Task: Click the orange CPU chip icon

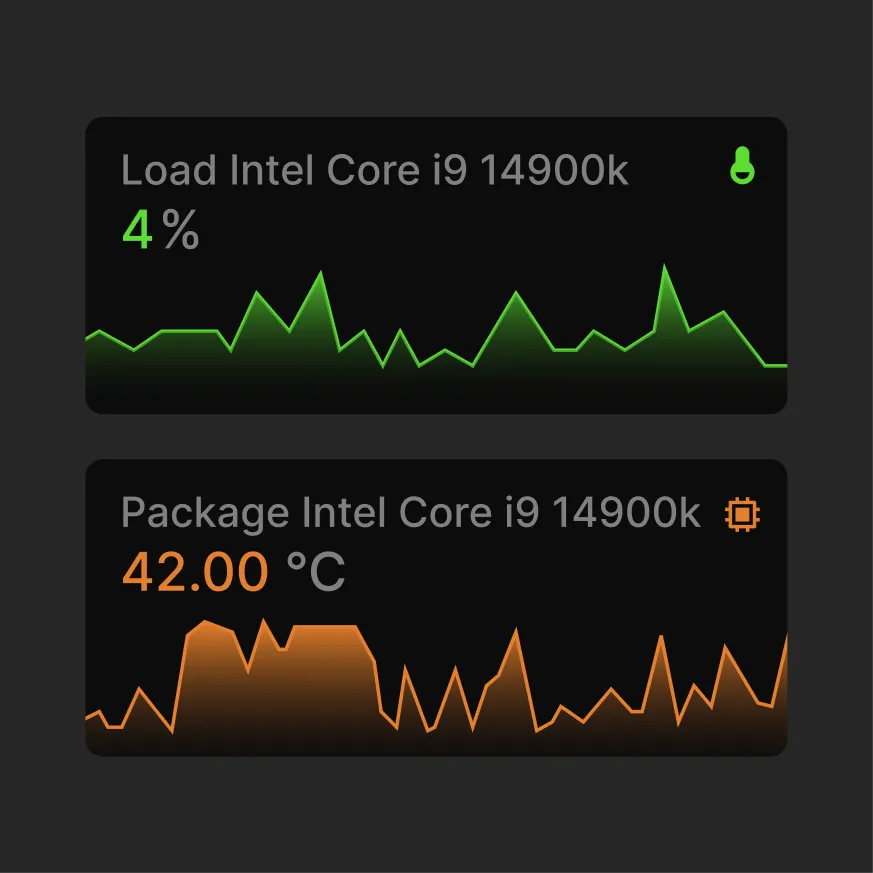Action: (x=741, y=514)
